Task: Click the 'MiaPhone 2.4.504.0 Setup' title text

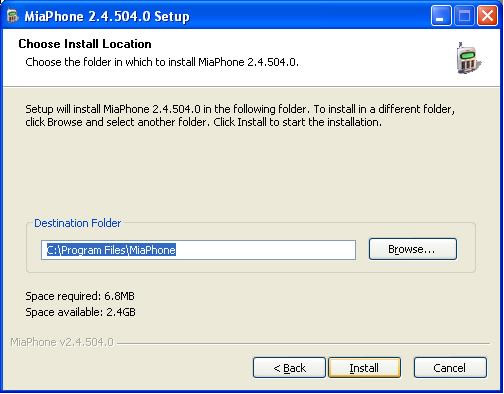Action: coord(107,16)
